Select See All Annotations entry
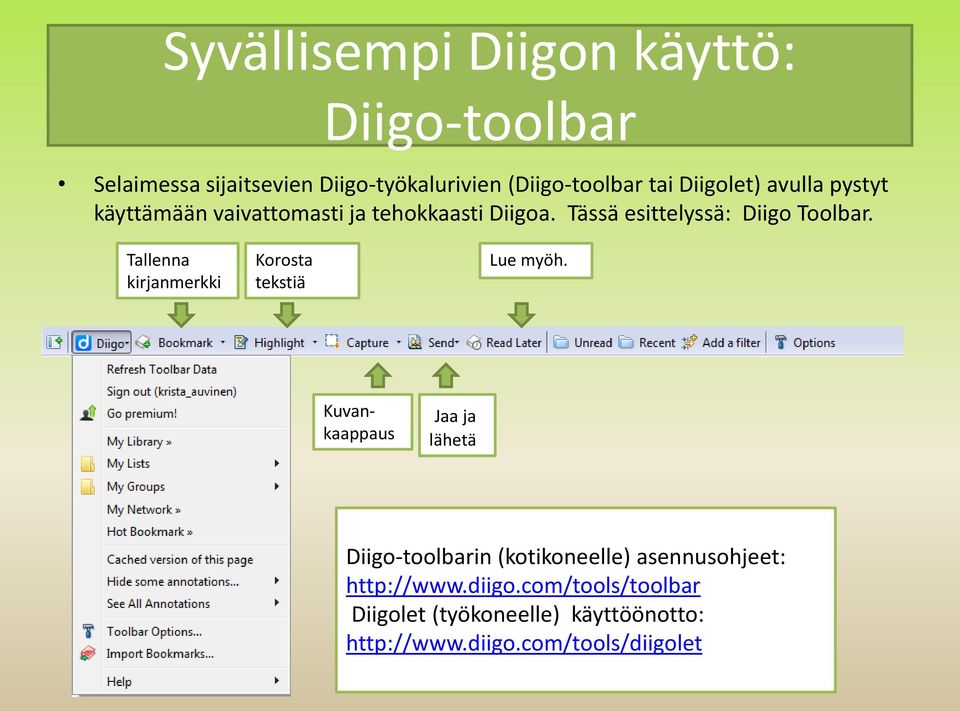This screenshot has height=711, width=960. click(x=158, y=604)
